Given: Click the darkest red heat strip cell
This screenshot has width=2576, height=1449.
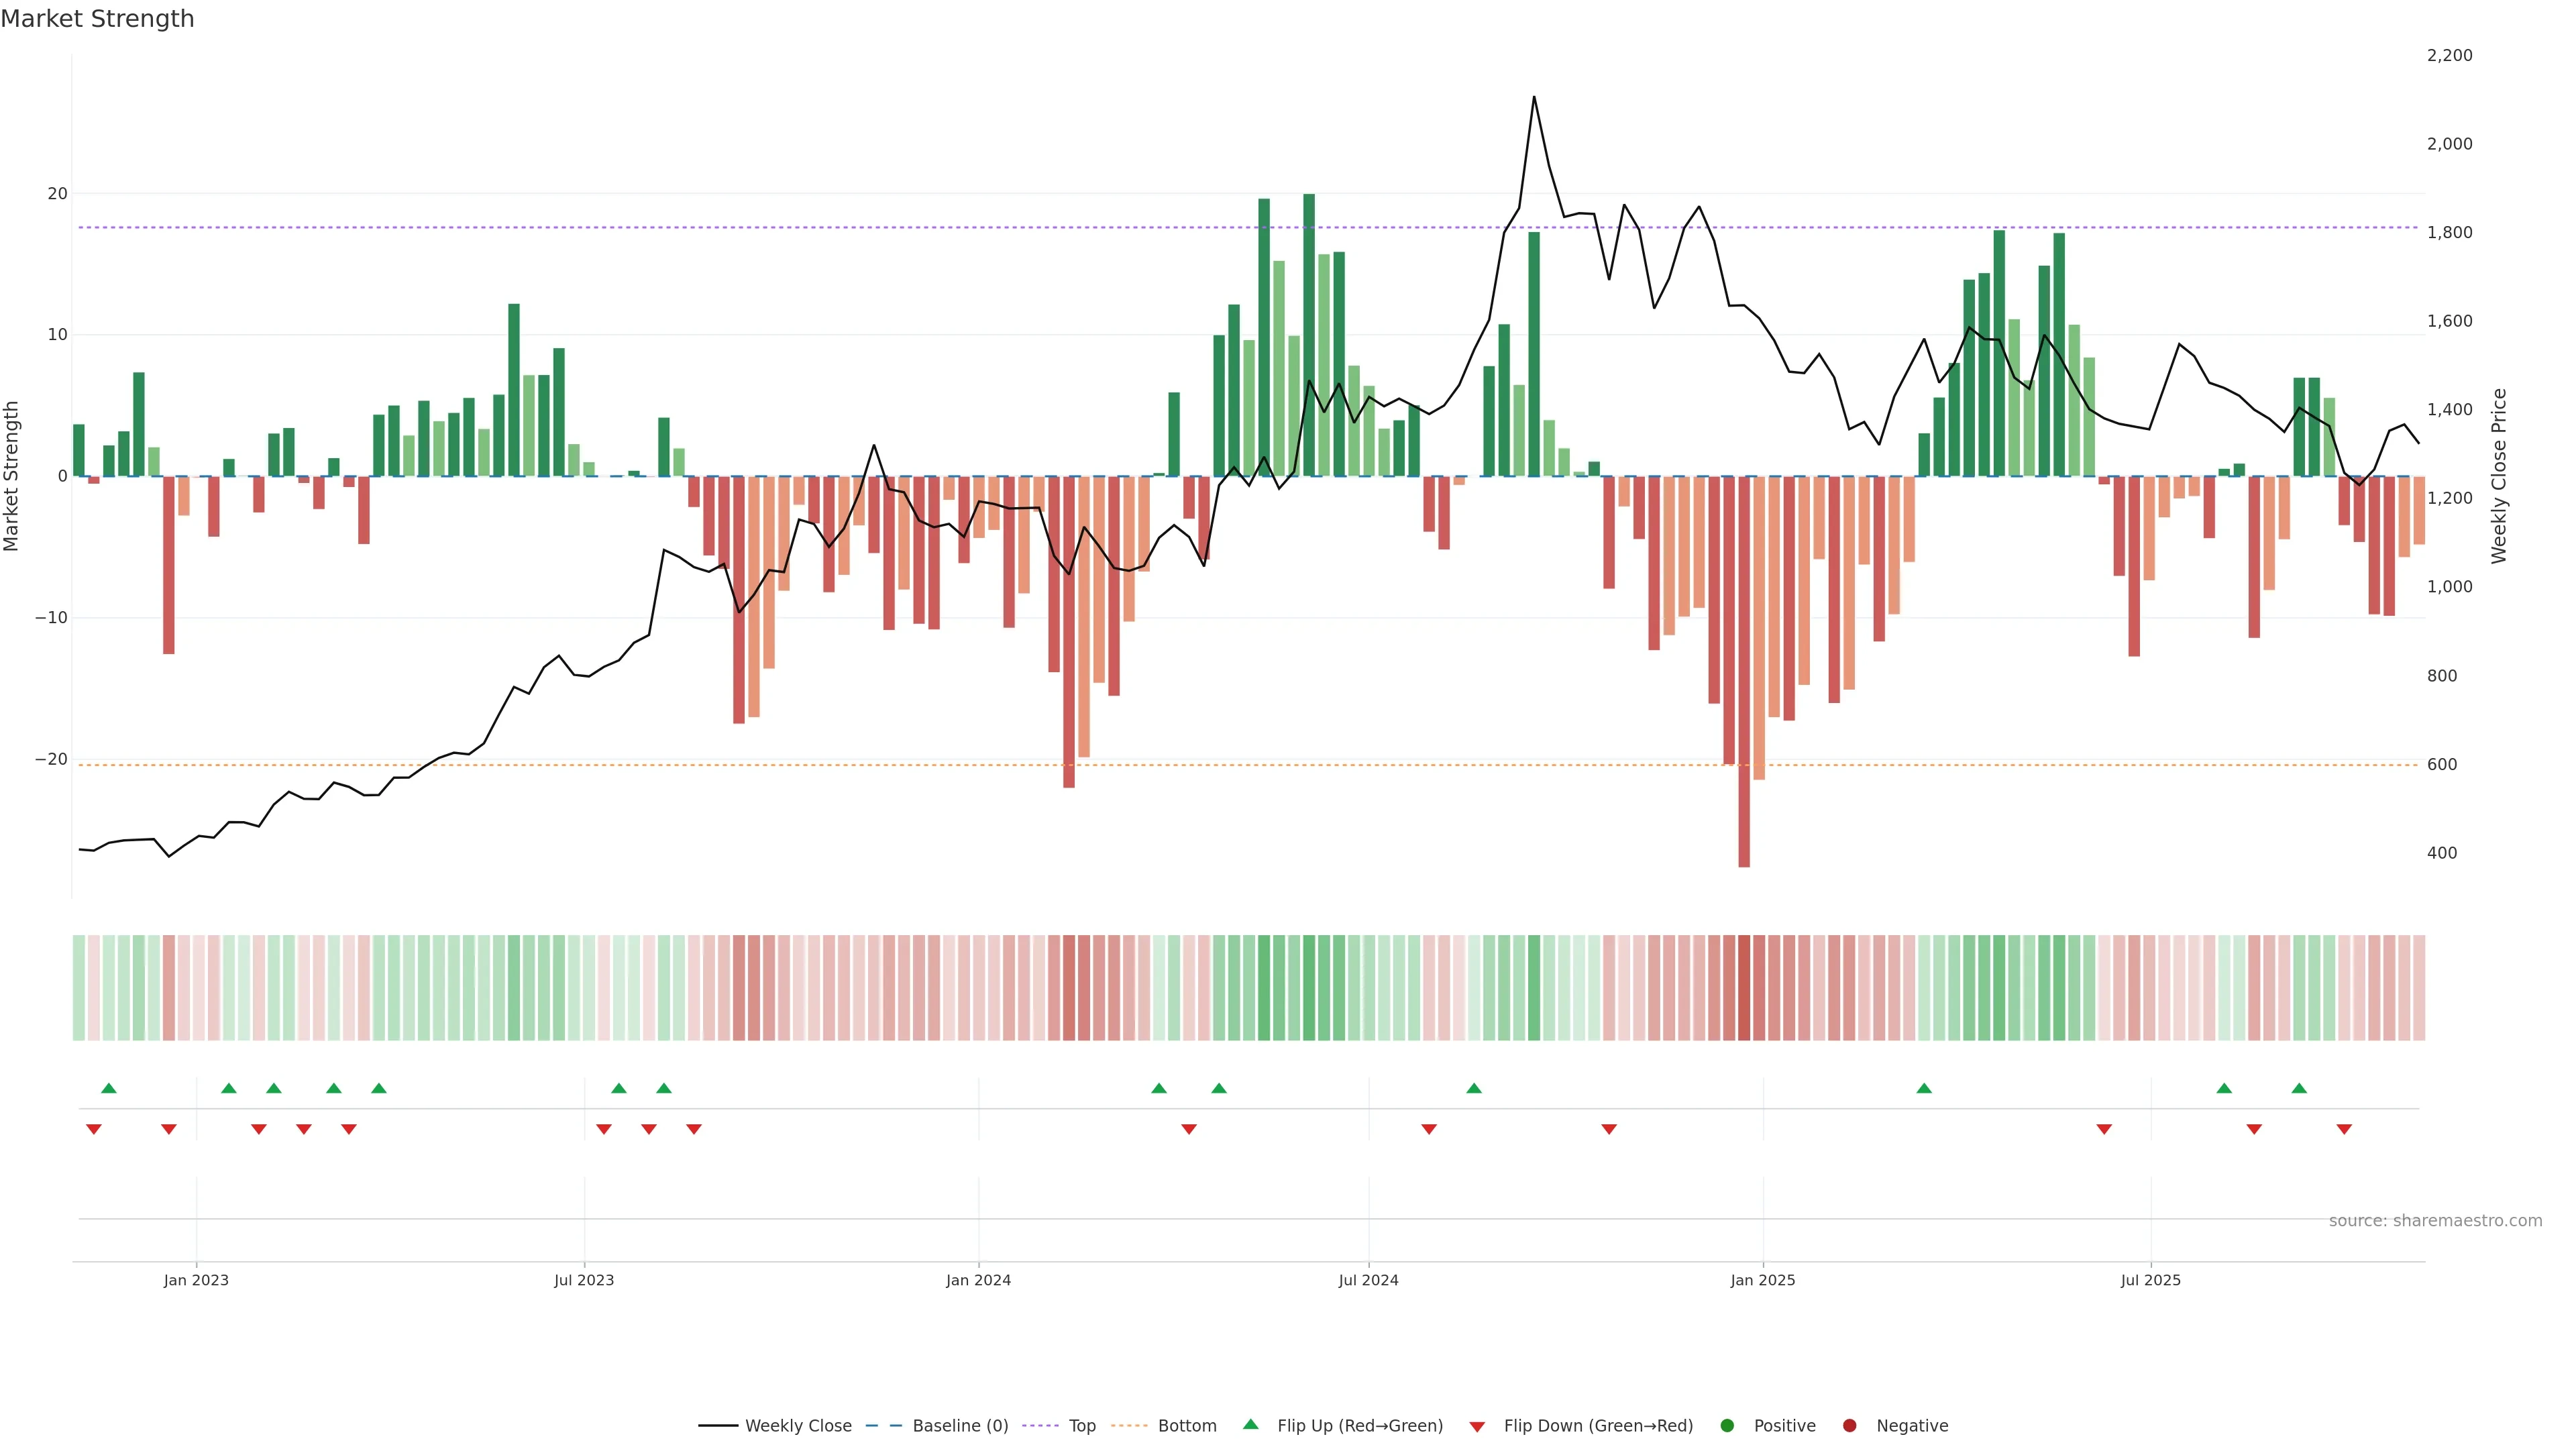Looking at the screenshot, I should click(x=1744, y=988).
